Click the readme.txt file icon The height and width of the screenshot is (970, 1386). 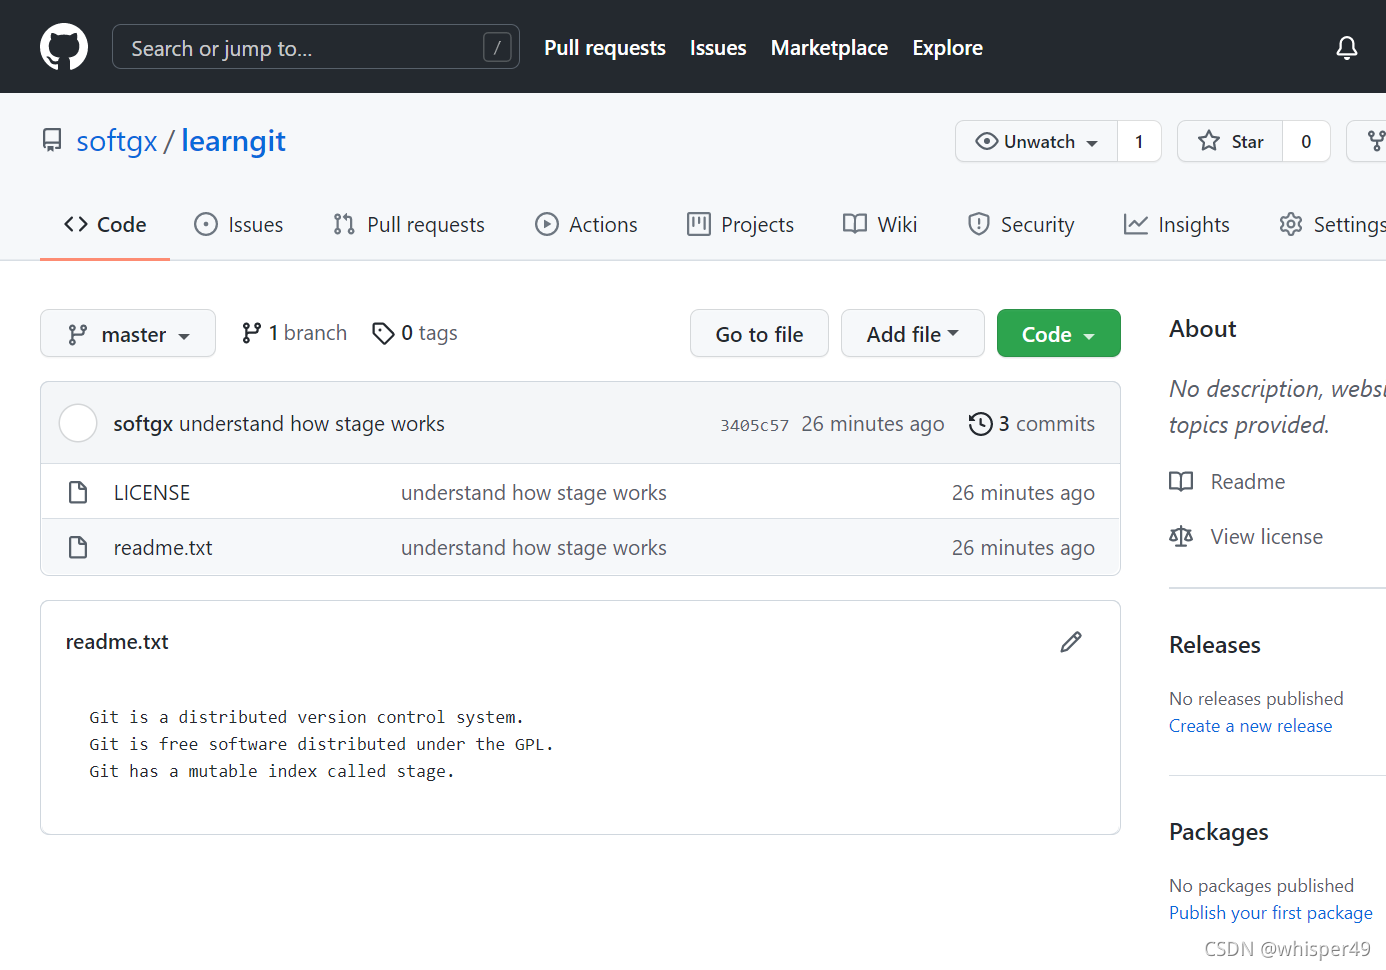pos(78,547)
